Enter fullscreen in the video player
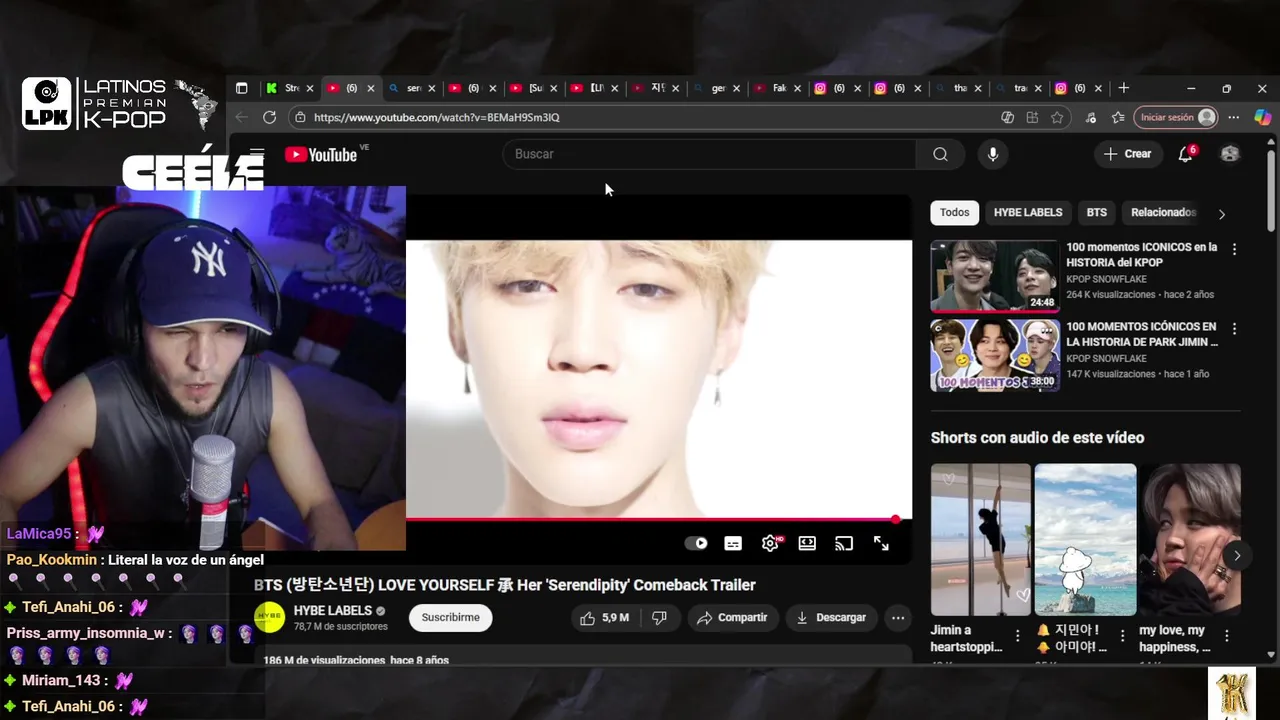 [x=881, y=543]
